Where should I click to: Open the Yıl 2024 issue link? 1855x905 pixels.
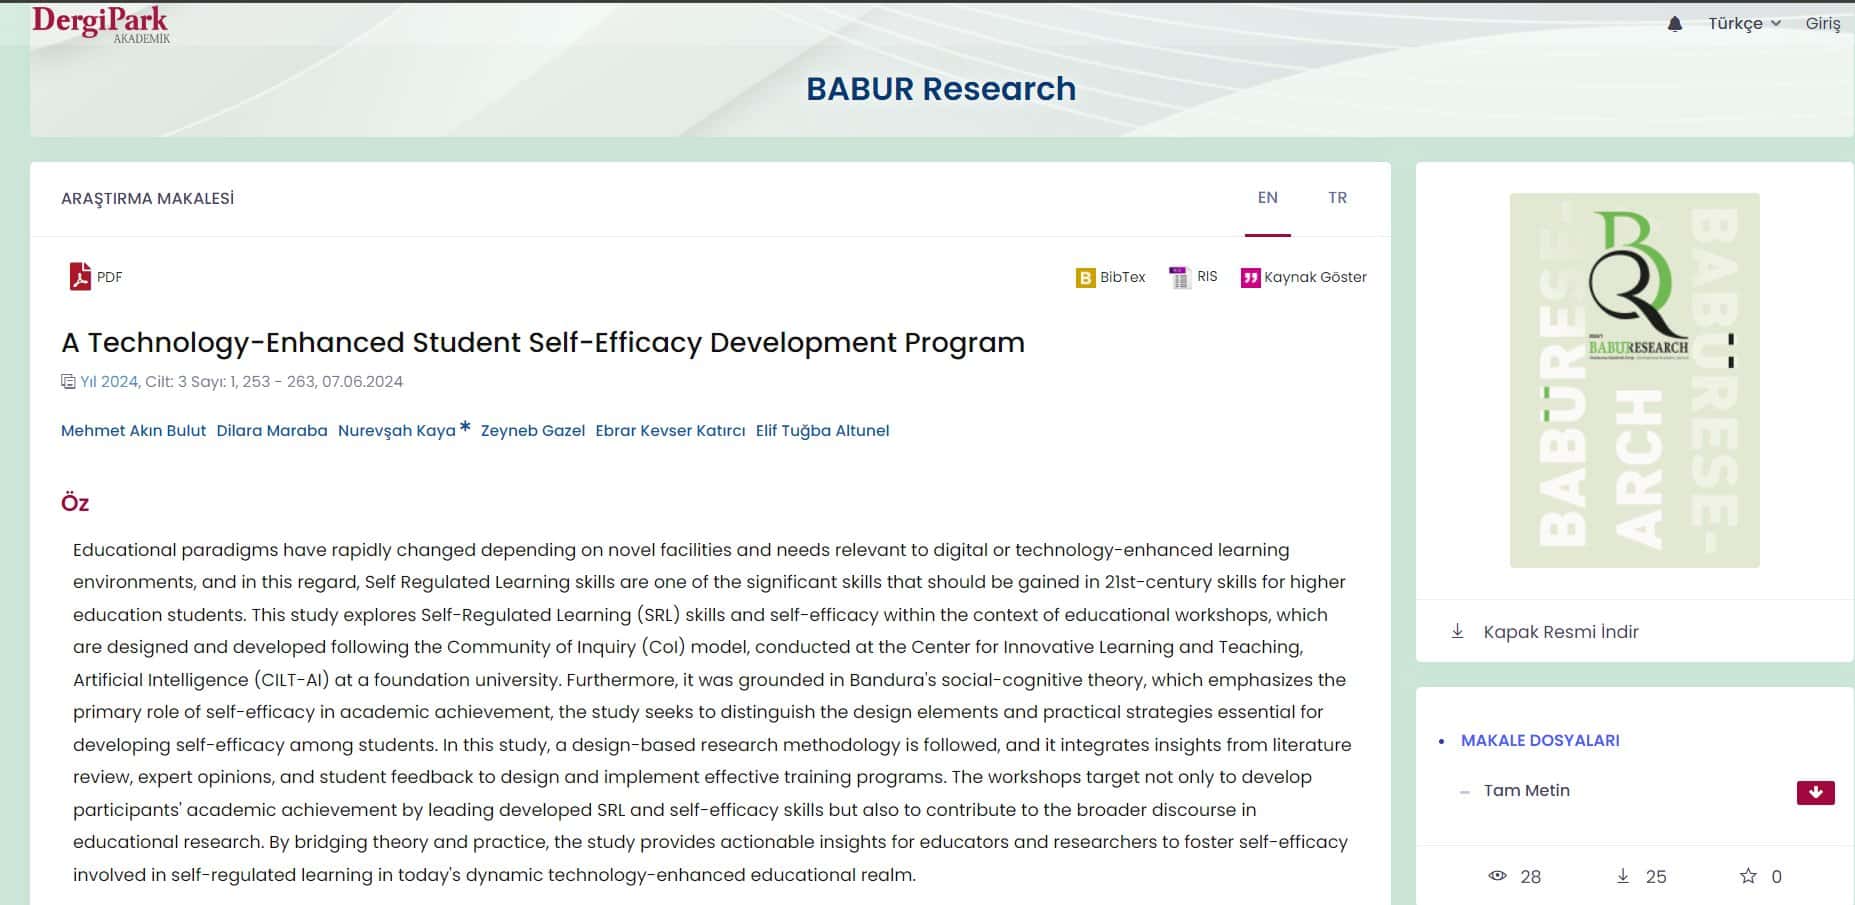109,381
